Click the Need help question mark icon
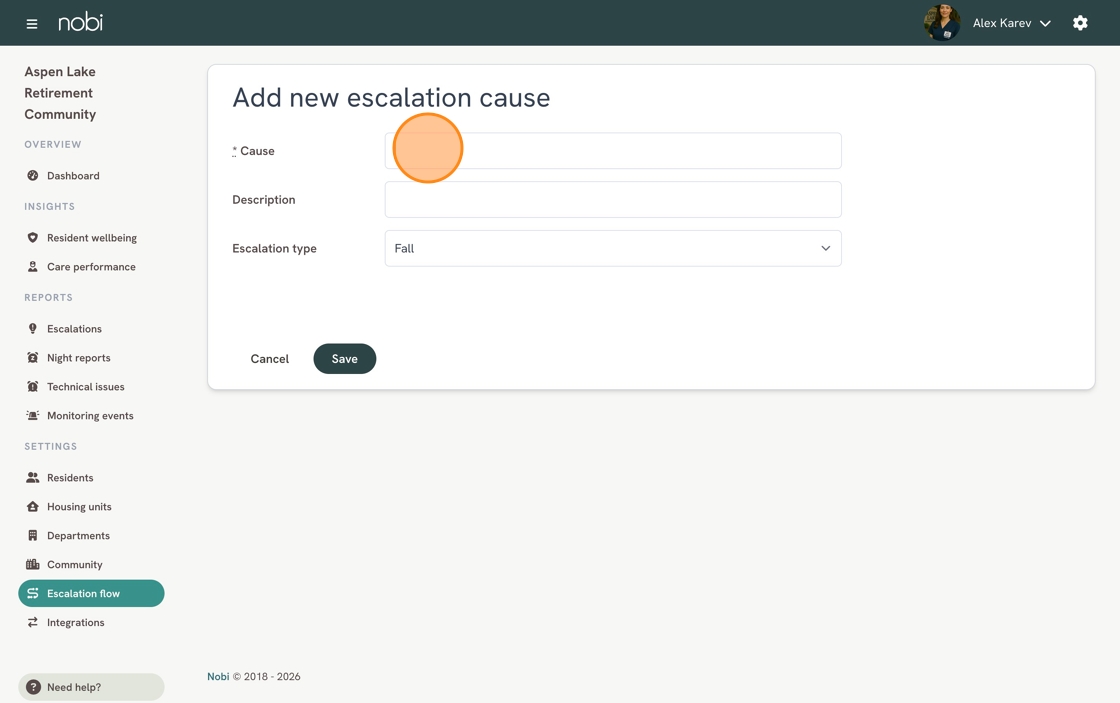The height and width of the screenshot is (703, 1120). (33, 687)
